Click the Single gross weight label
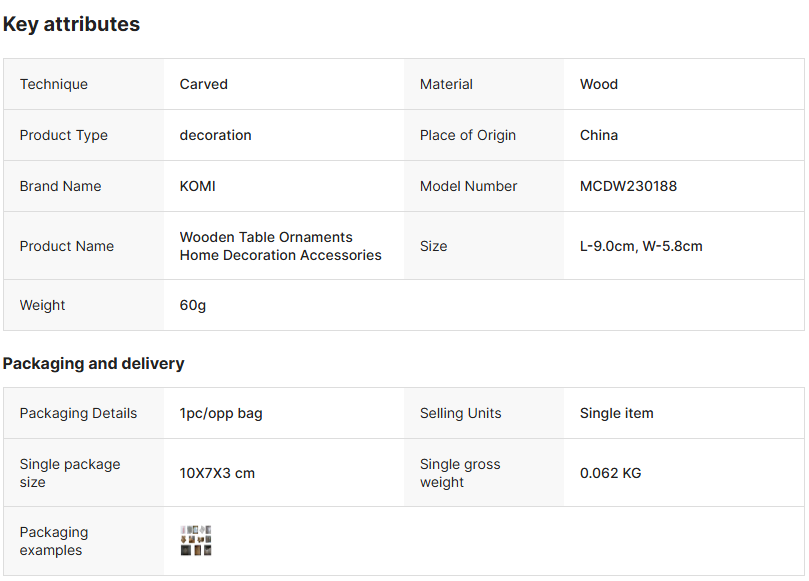 (x=460, y=473)
